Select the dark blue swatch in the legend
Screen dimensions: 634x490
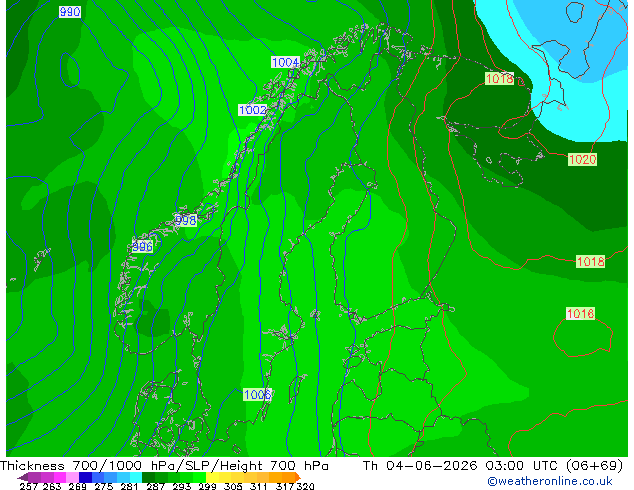[85, 477]
